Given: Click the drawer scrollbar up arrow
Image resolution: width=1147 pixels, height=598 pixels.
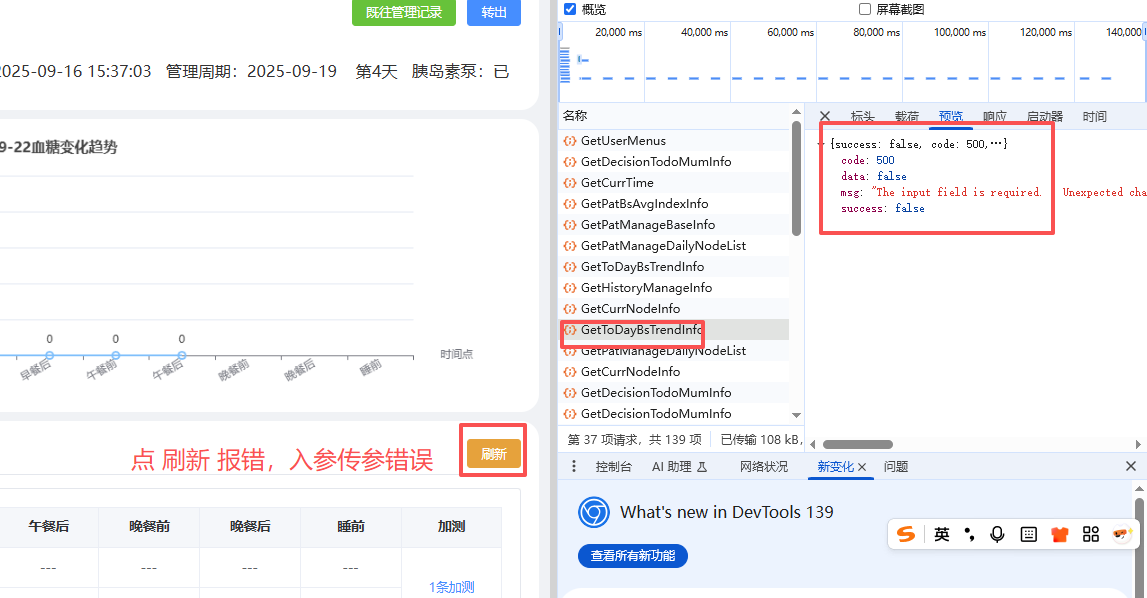Looking at the screenshot, I should pyautogui.click(x=1139, y=488).
